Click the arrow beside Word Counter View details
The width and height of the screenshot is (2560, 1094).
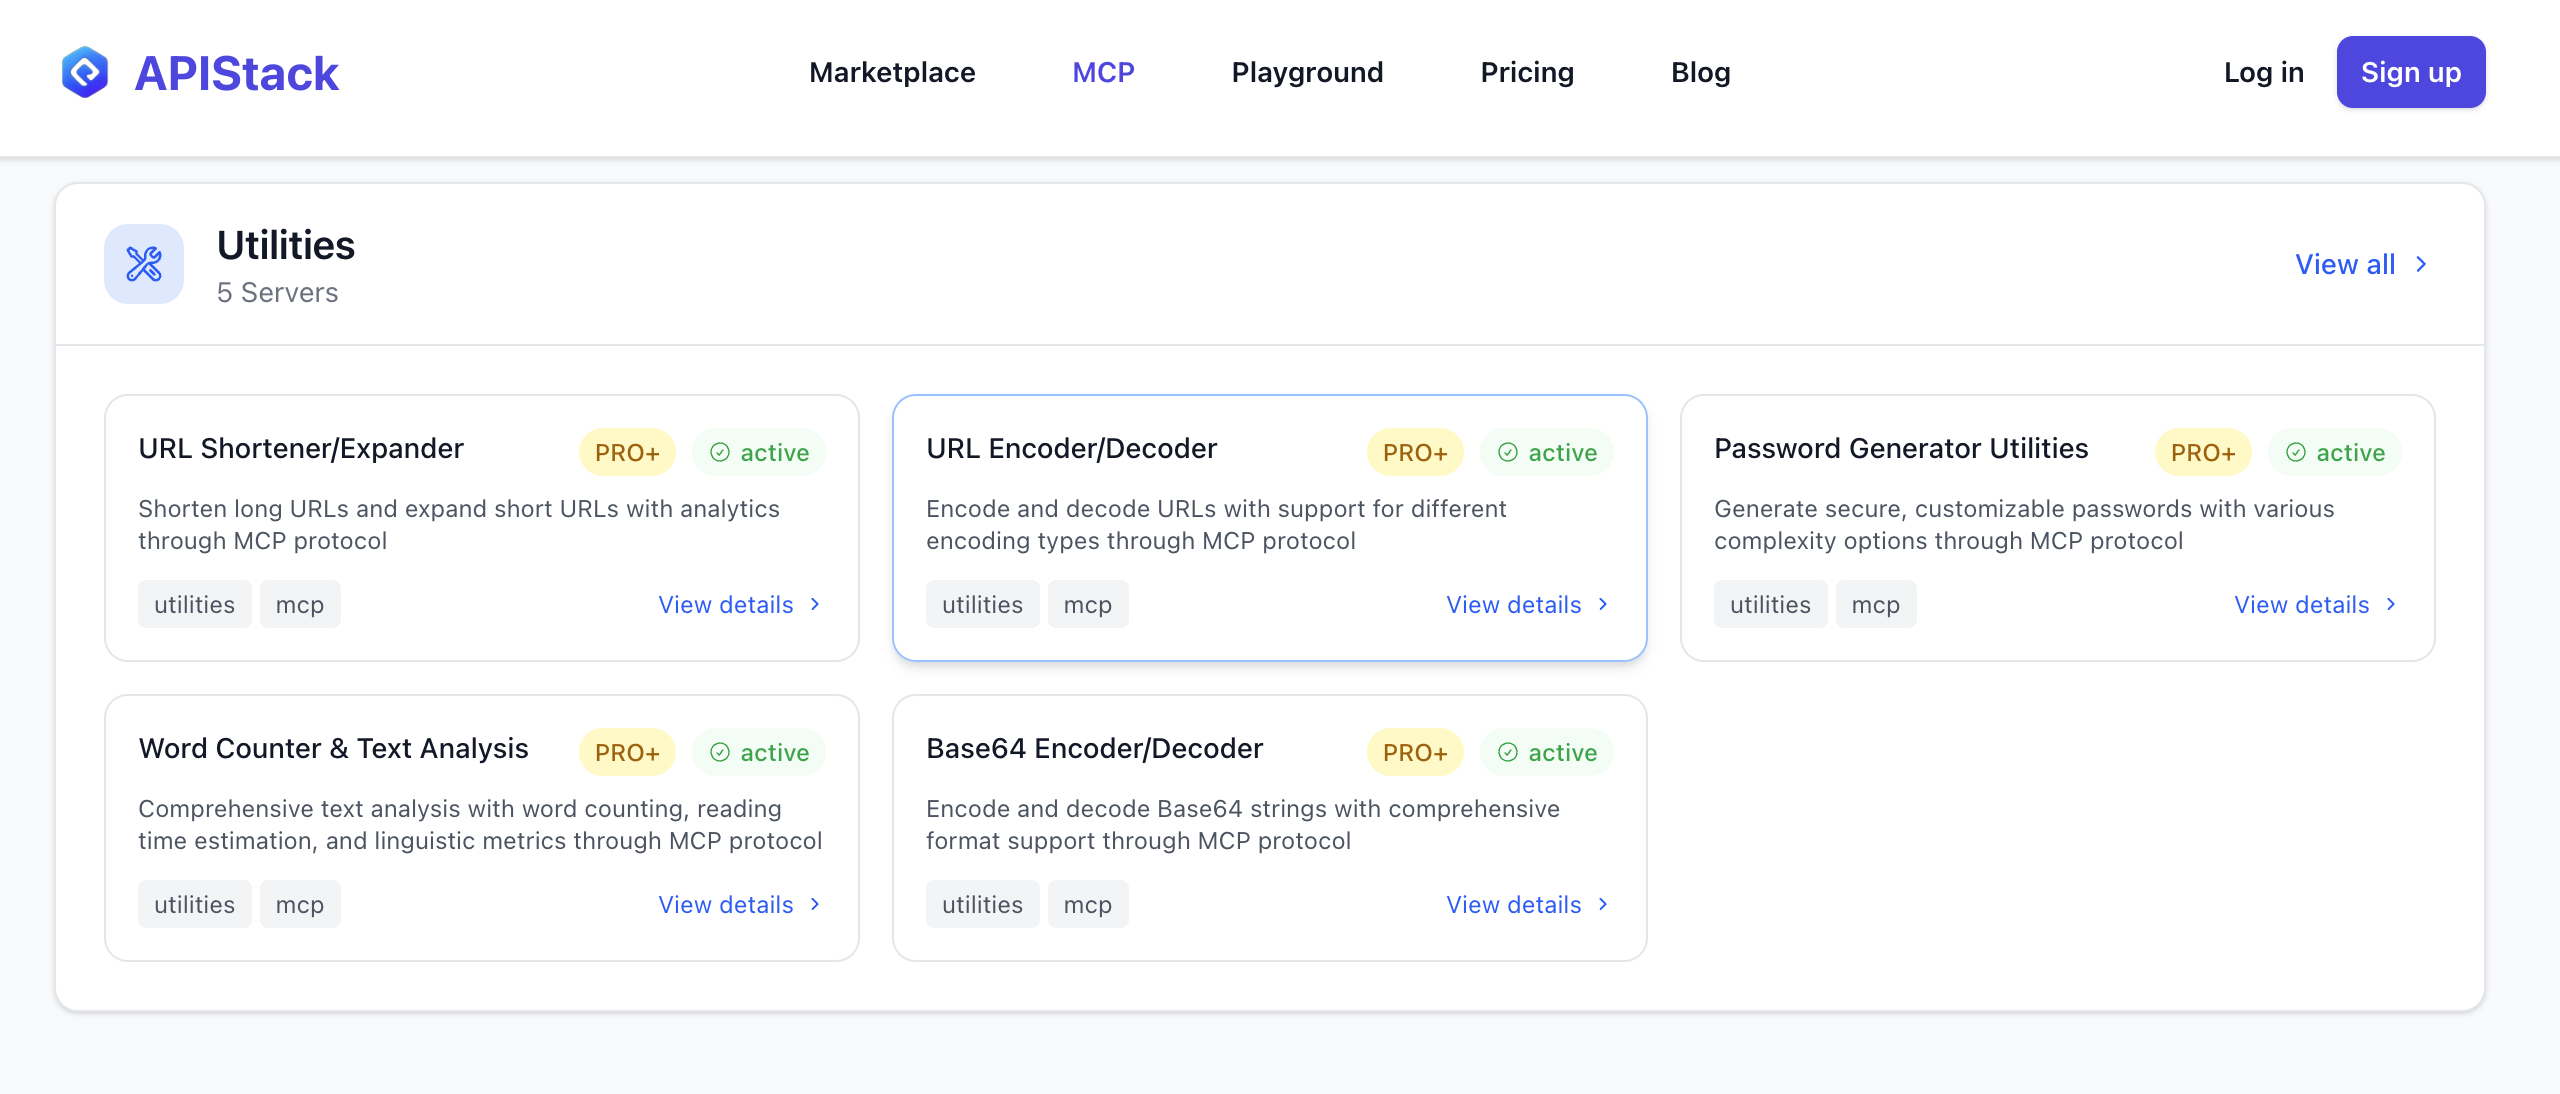pos(815,904)
